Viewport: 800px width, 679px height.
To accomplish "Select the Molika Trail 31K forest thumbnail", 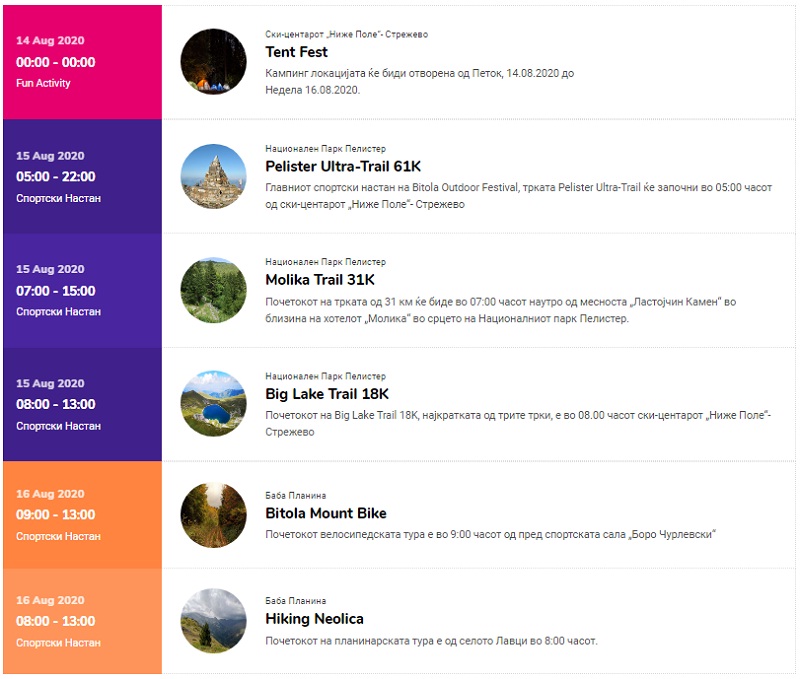I will tap(213, 290).
